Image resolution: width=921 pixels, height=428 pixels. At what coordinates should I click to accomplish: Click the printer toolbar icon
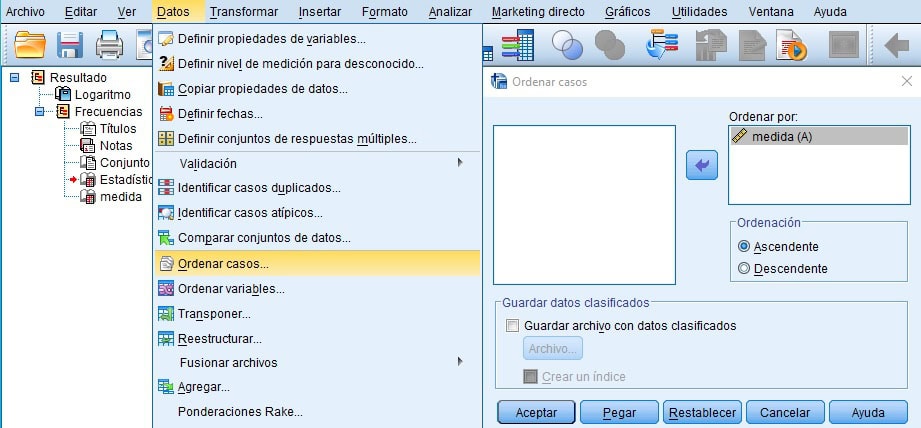coord(109,45)
